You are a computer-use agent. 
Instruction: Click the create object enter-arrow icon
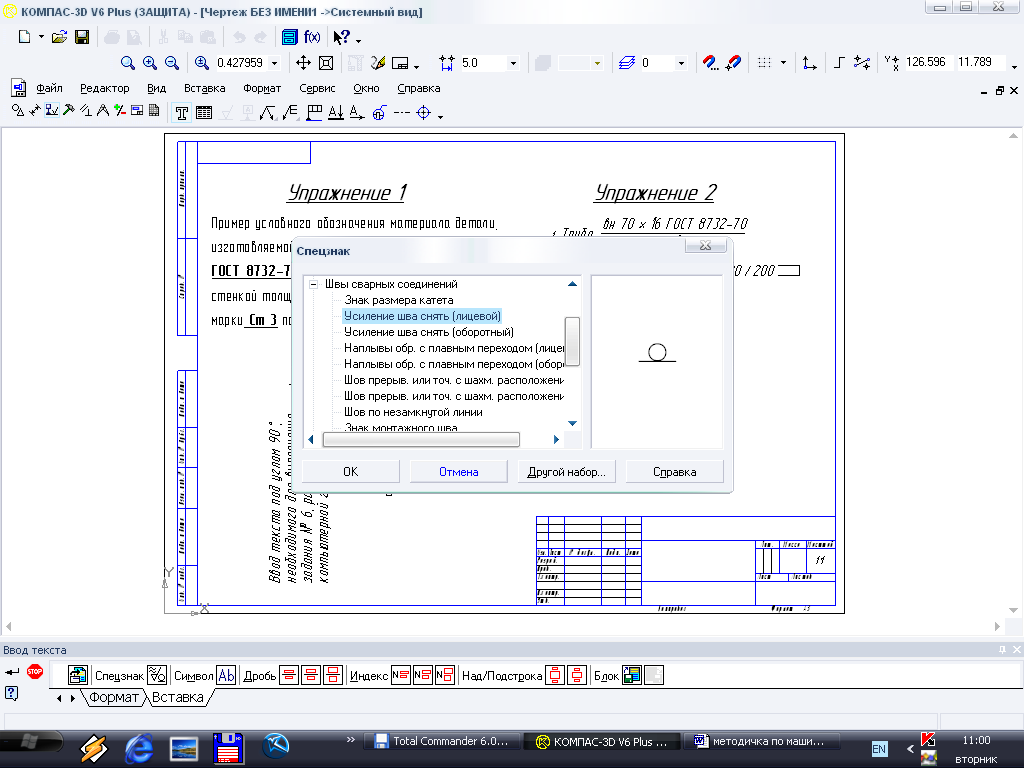click(x=12, y=671)
